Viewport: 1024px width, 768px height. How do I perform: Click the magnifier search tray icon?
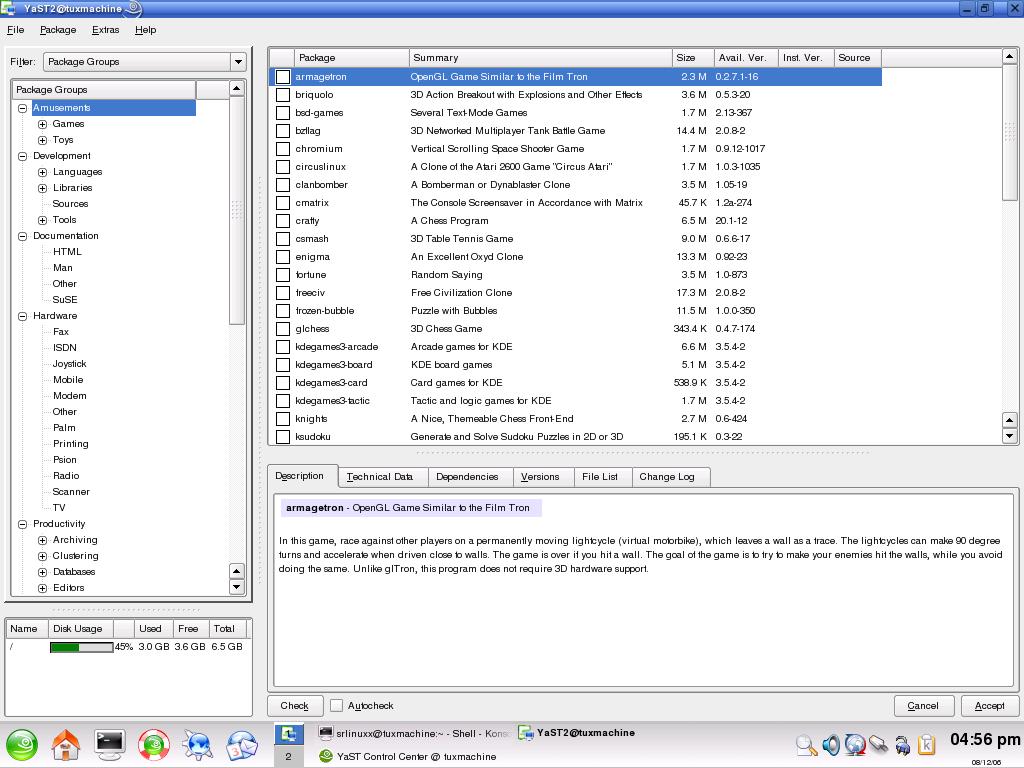point(806,744)
